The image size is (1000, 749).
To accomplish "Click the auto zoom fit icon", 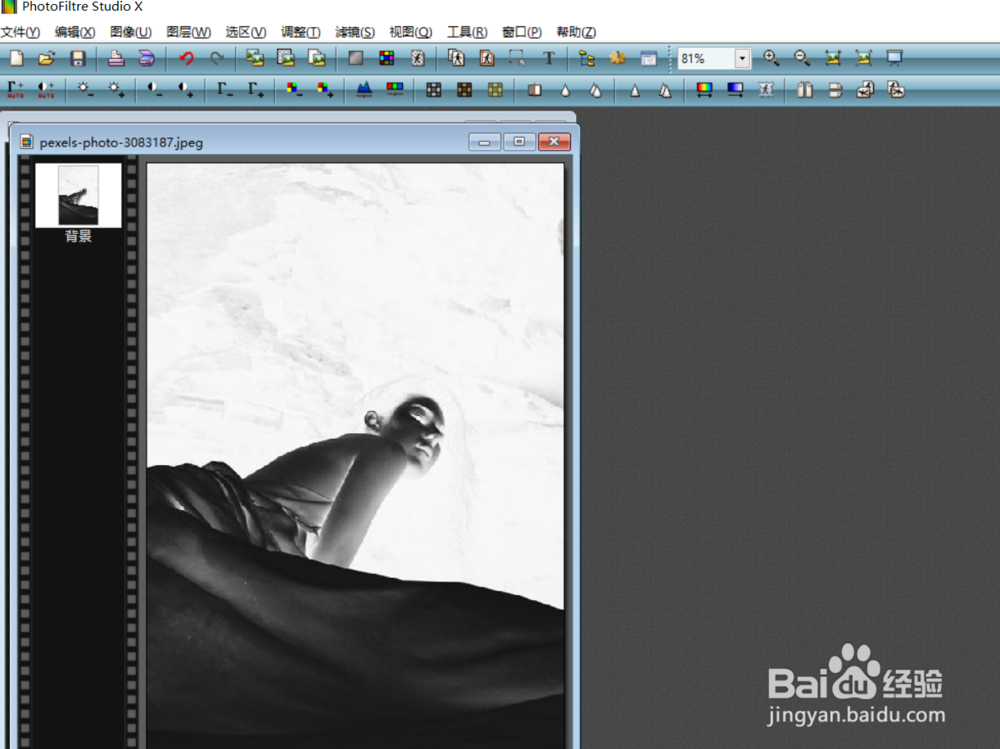I will coord(864,59).
